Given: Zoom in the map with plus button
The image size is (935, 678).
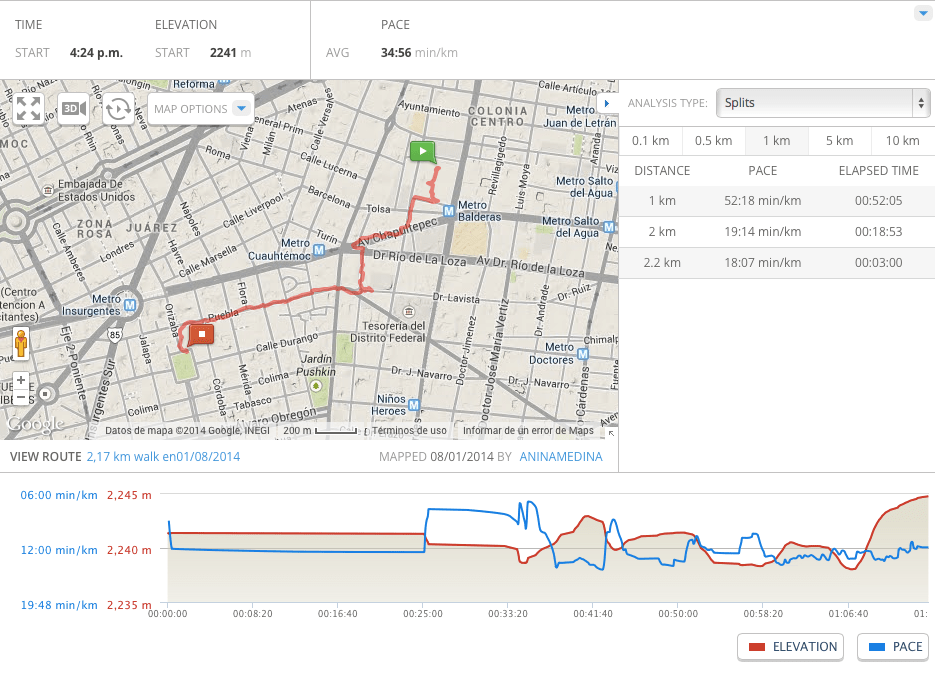Looking at the screenshot, I should (21, 380).
